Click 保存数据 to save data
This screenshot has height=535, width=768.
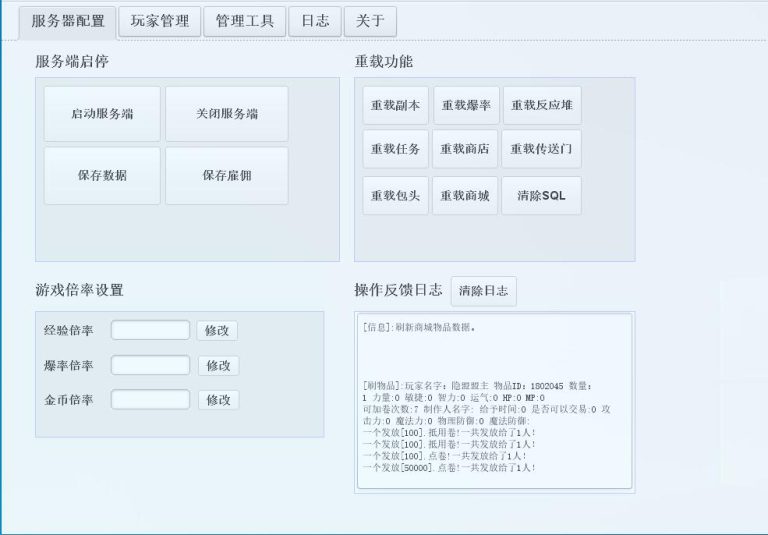click(x=102, y=176)
